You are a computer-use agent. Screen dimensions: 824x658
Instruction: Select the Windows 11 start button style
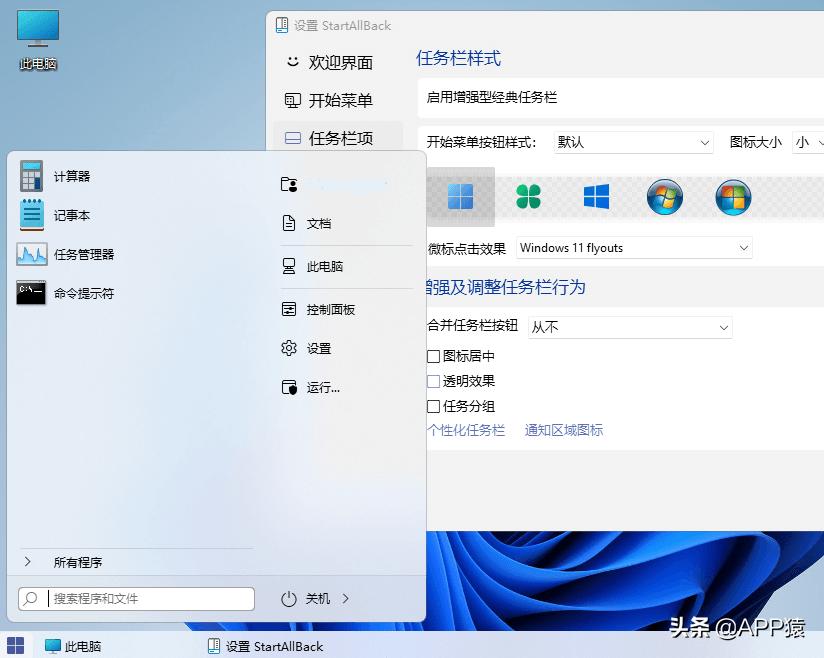click(460, 197)
